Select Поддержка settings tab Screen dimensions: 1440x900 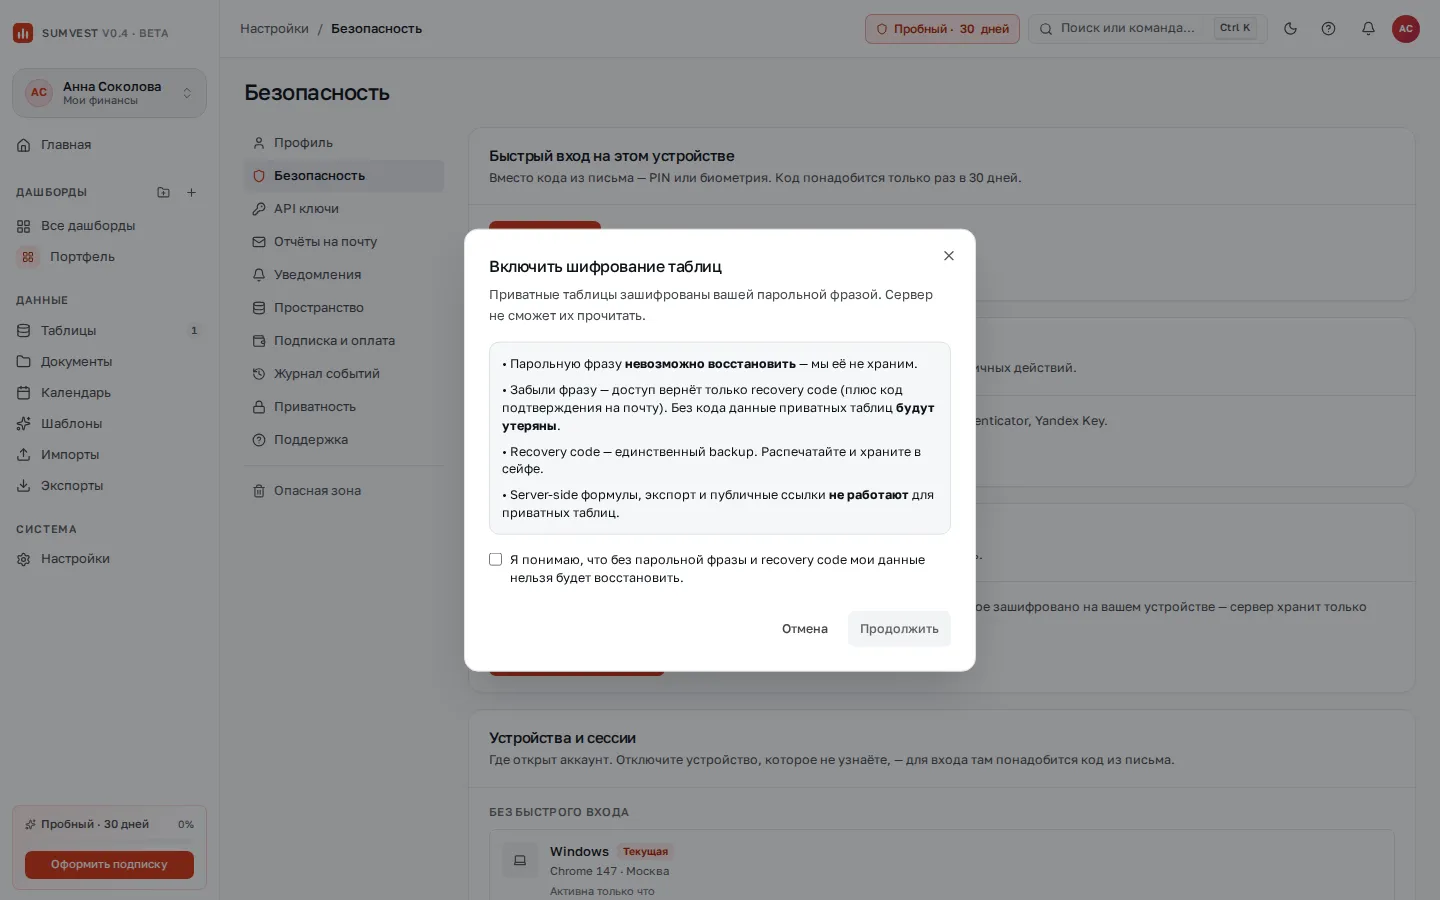[x=344, y=440]
